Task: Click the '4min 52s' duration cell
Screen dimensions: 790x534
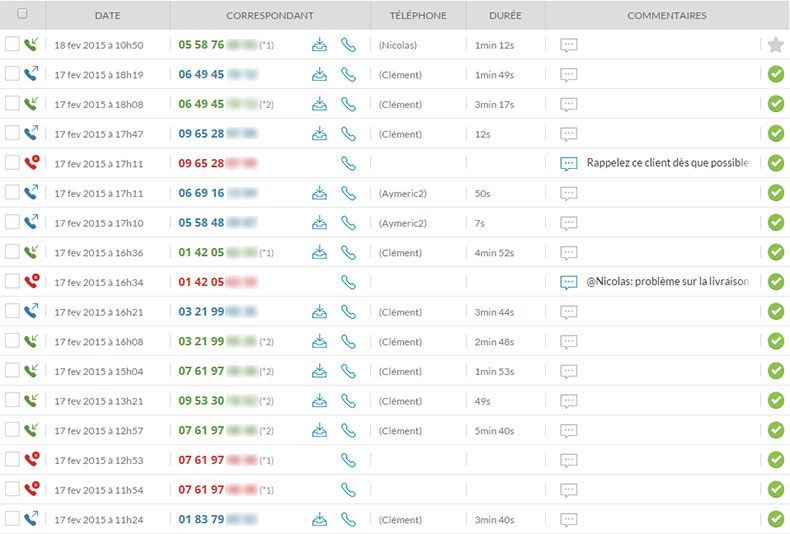Action: (494, 253)
